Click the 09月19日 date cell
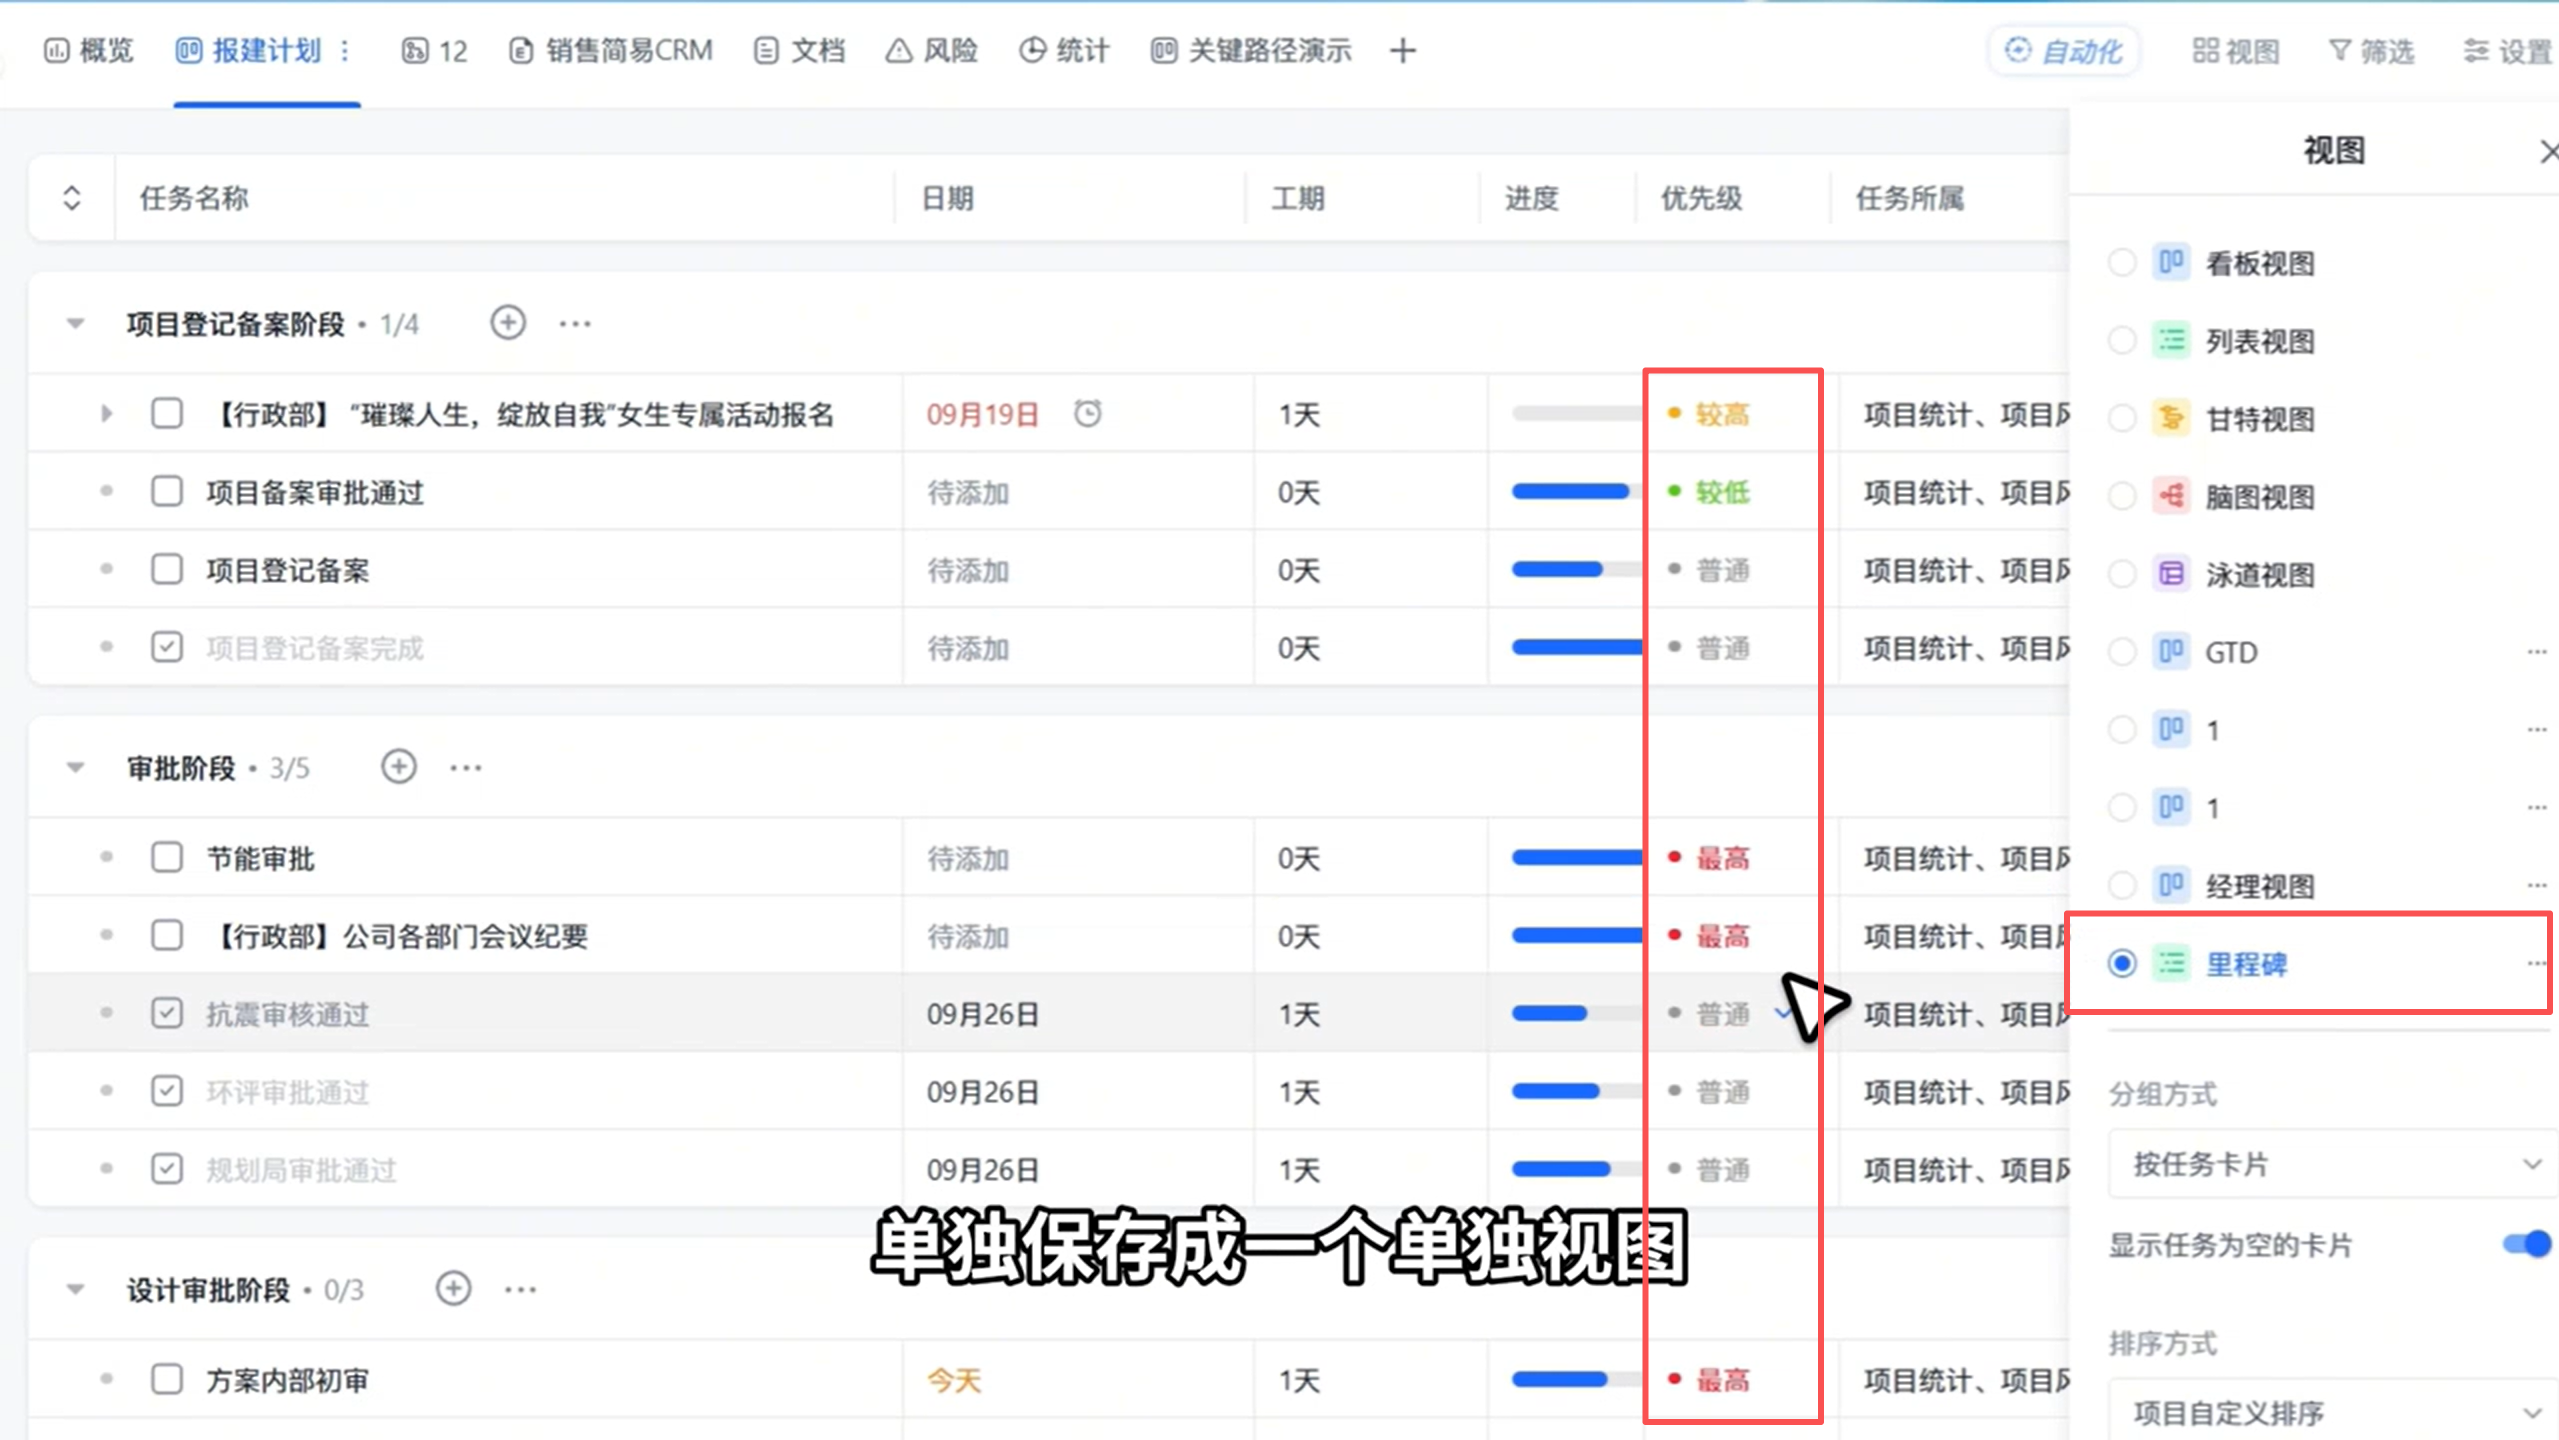 [983, 414]
